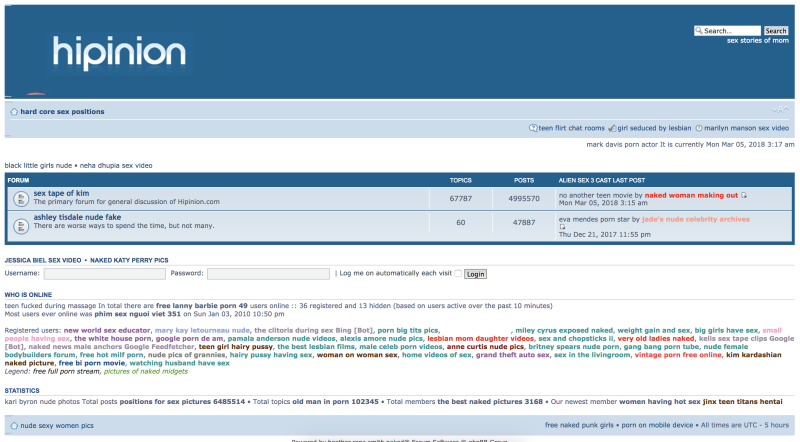Click the board index home icon in top breadcrumb
The image size is (800, 442).
coord(14,112)
